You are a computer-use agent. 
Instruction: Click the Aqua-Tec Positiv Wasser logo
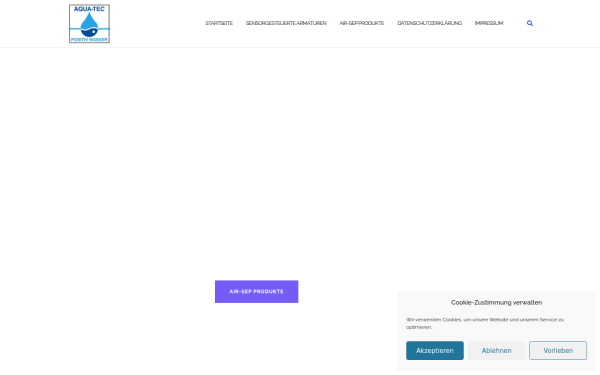click(x=89, y=24)
